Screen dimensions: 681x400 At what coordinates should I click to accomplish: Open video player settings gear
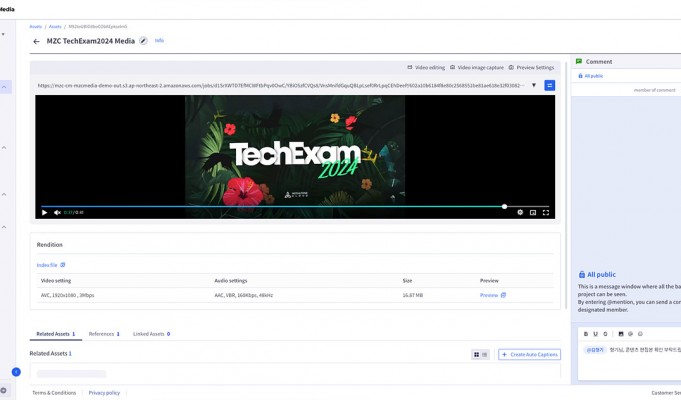click(520, 212)
